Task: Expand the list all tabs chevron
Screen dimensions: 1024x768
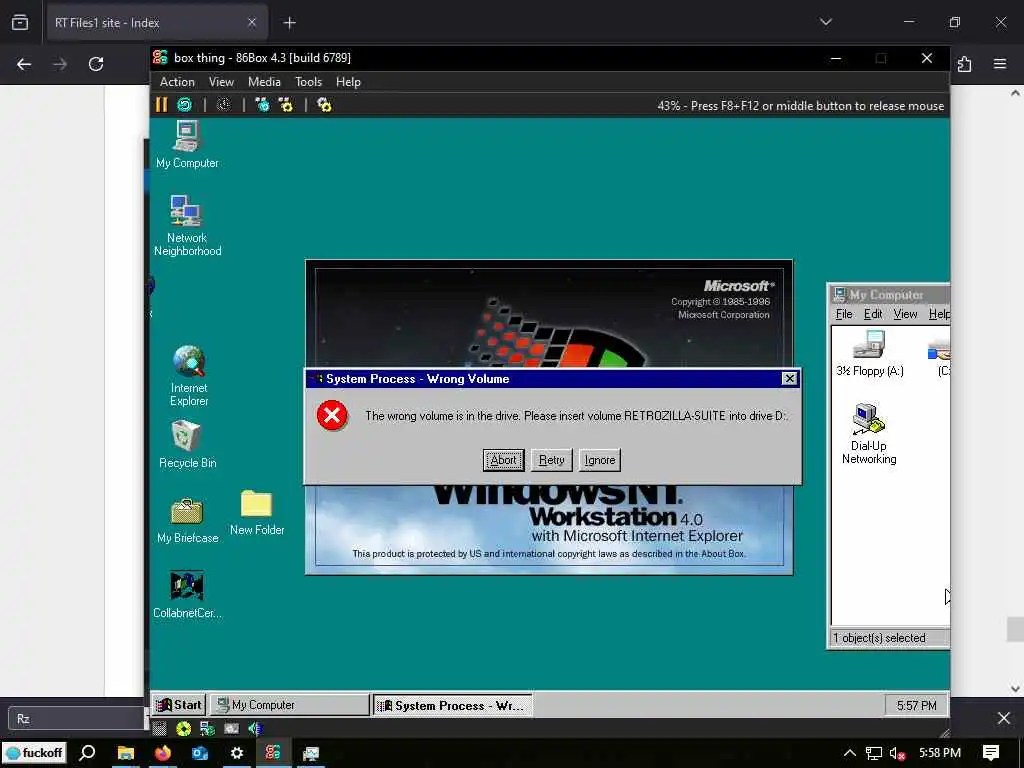Action: (826, 22)
